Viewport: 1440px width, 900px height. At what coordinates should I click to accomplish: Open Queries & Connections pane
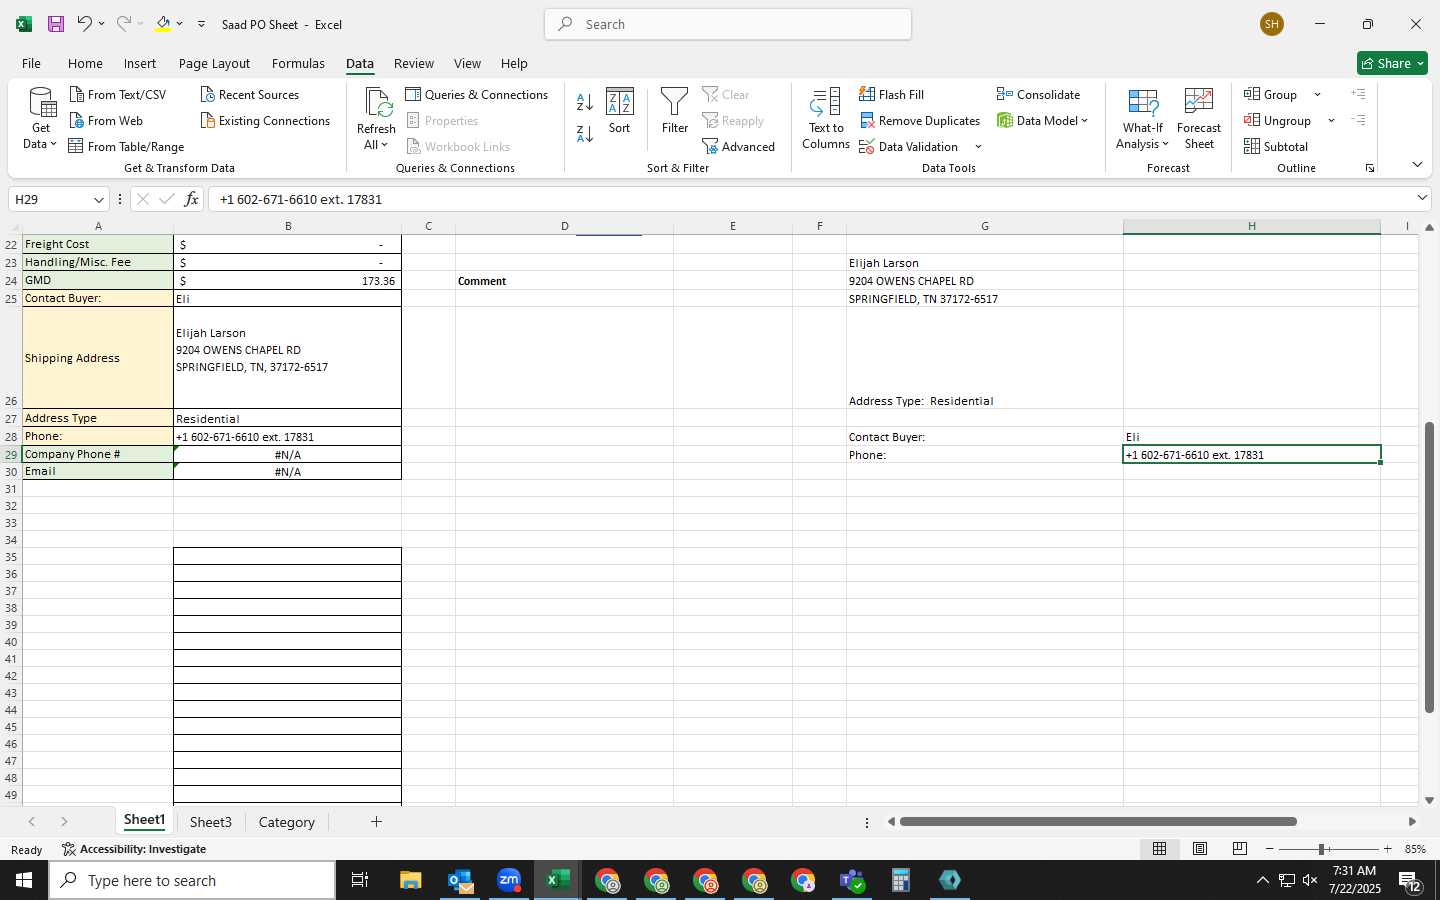pos(477,94)
